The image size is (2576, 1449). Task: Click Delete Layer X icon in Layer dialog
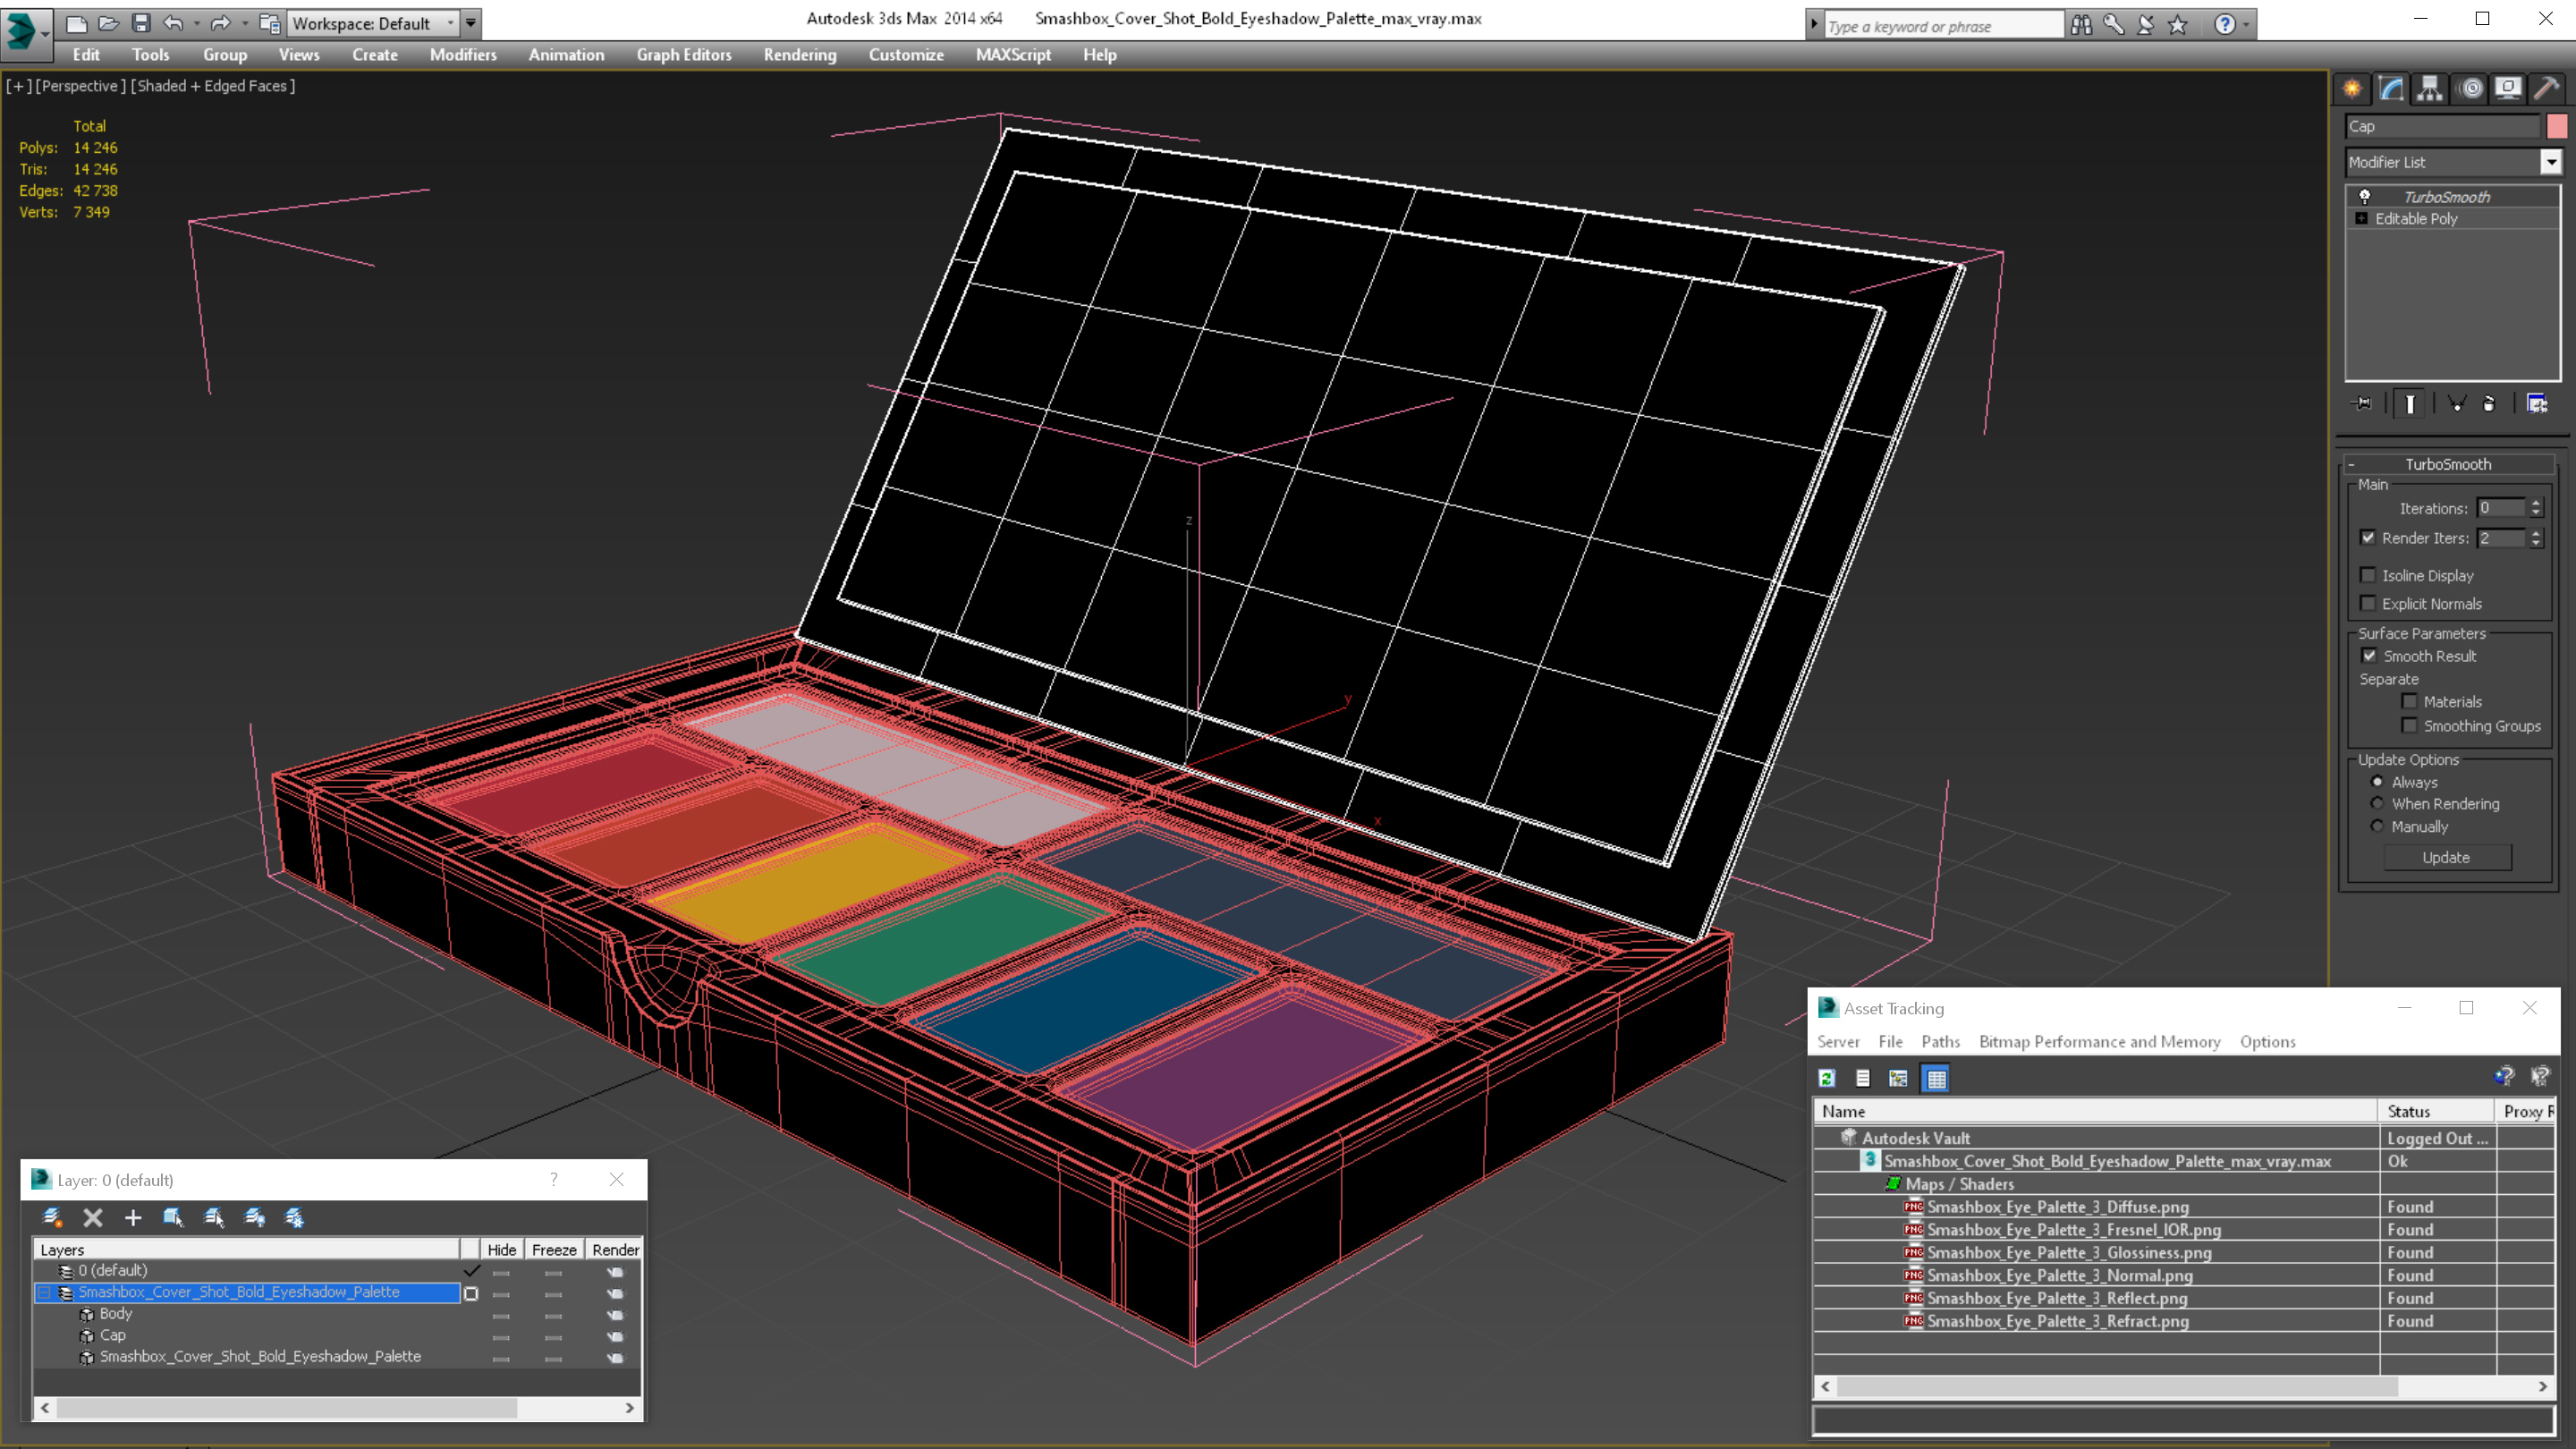pyautogui.click(x=93, y=1217)
